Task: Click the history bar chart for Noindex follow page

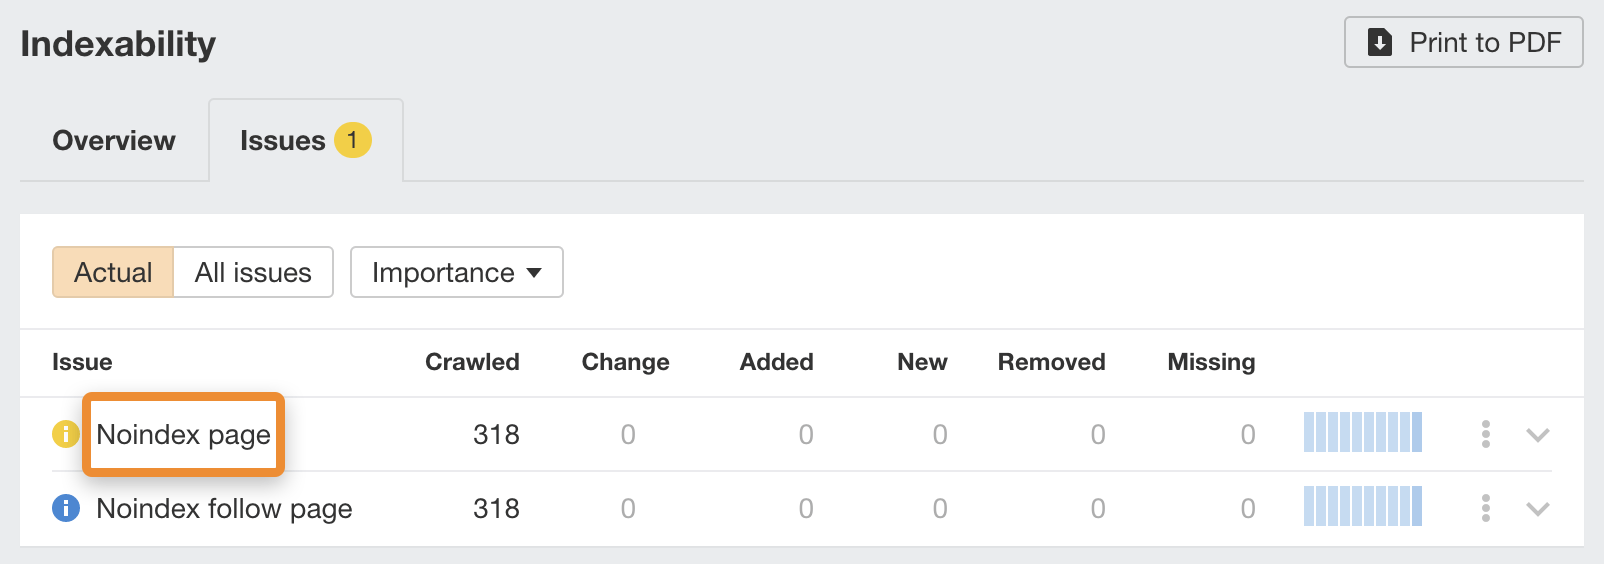Action: (1362, 506)
